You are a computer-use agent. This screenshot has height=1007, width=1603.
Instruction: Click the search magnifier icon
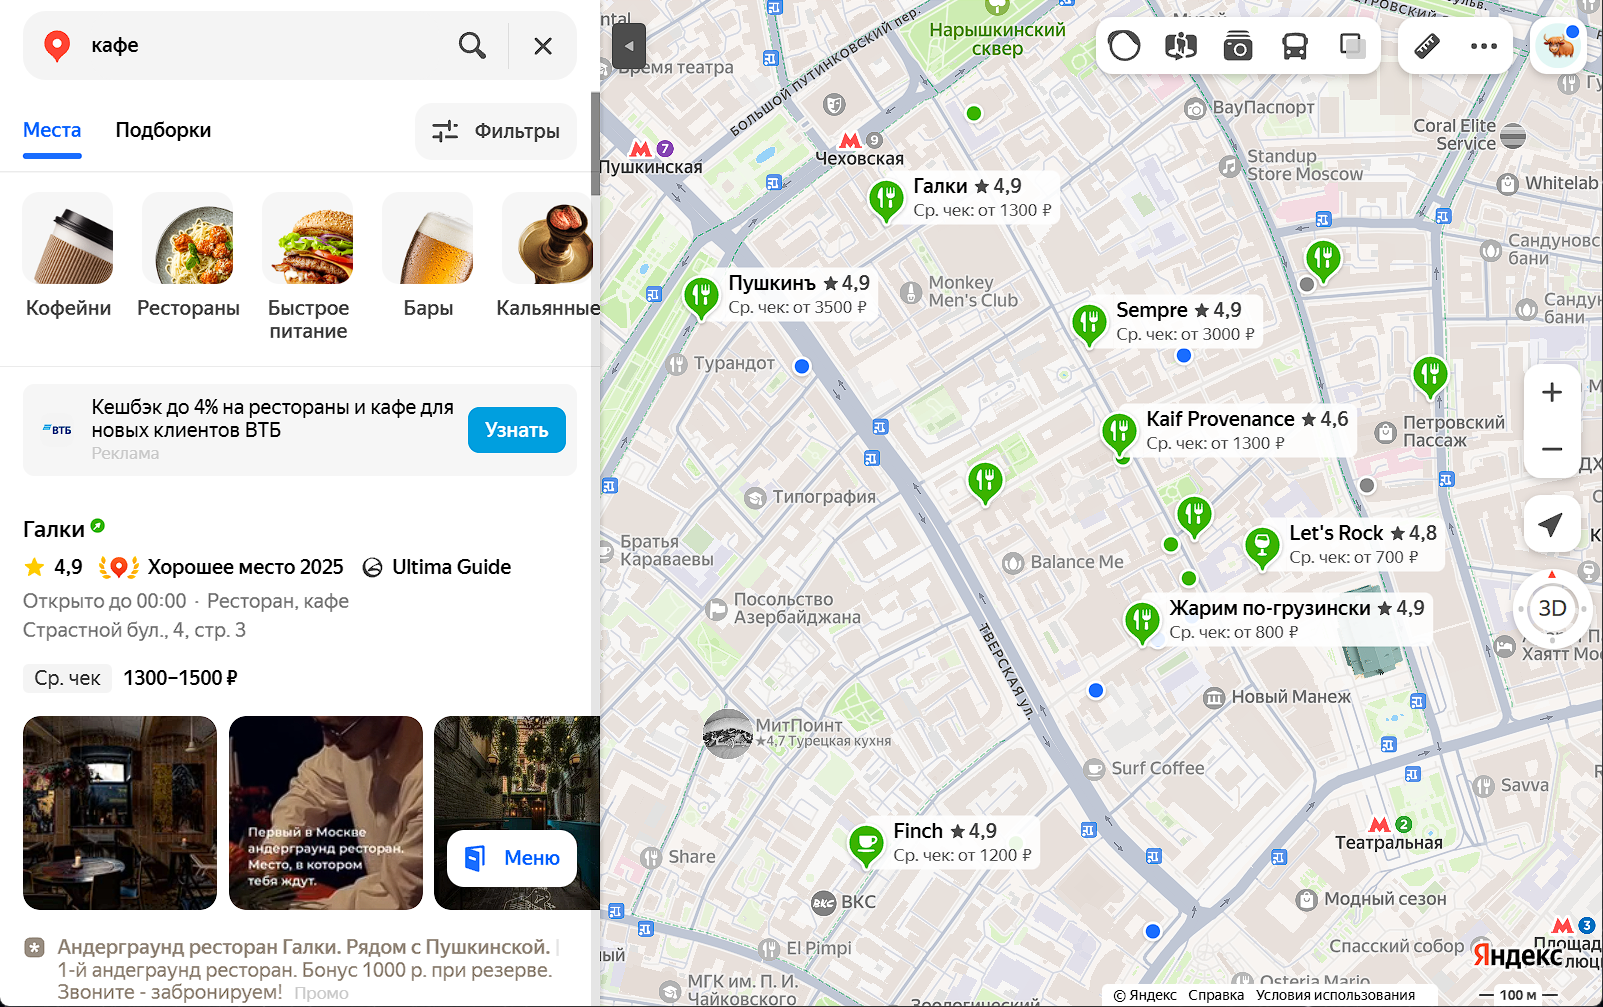472,46
